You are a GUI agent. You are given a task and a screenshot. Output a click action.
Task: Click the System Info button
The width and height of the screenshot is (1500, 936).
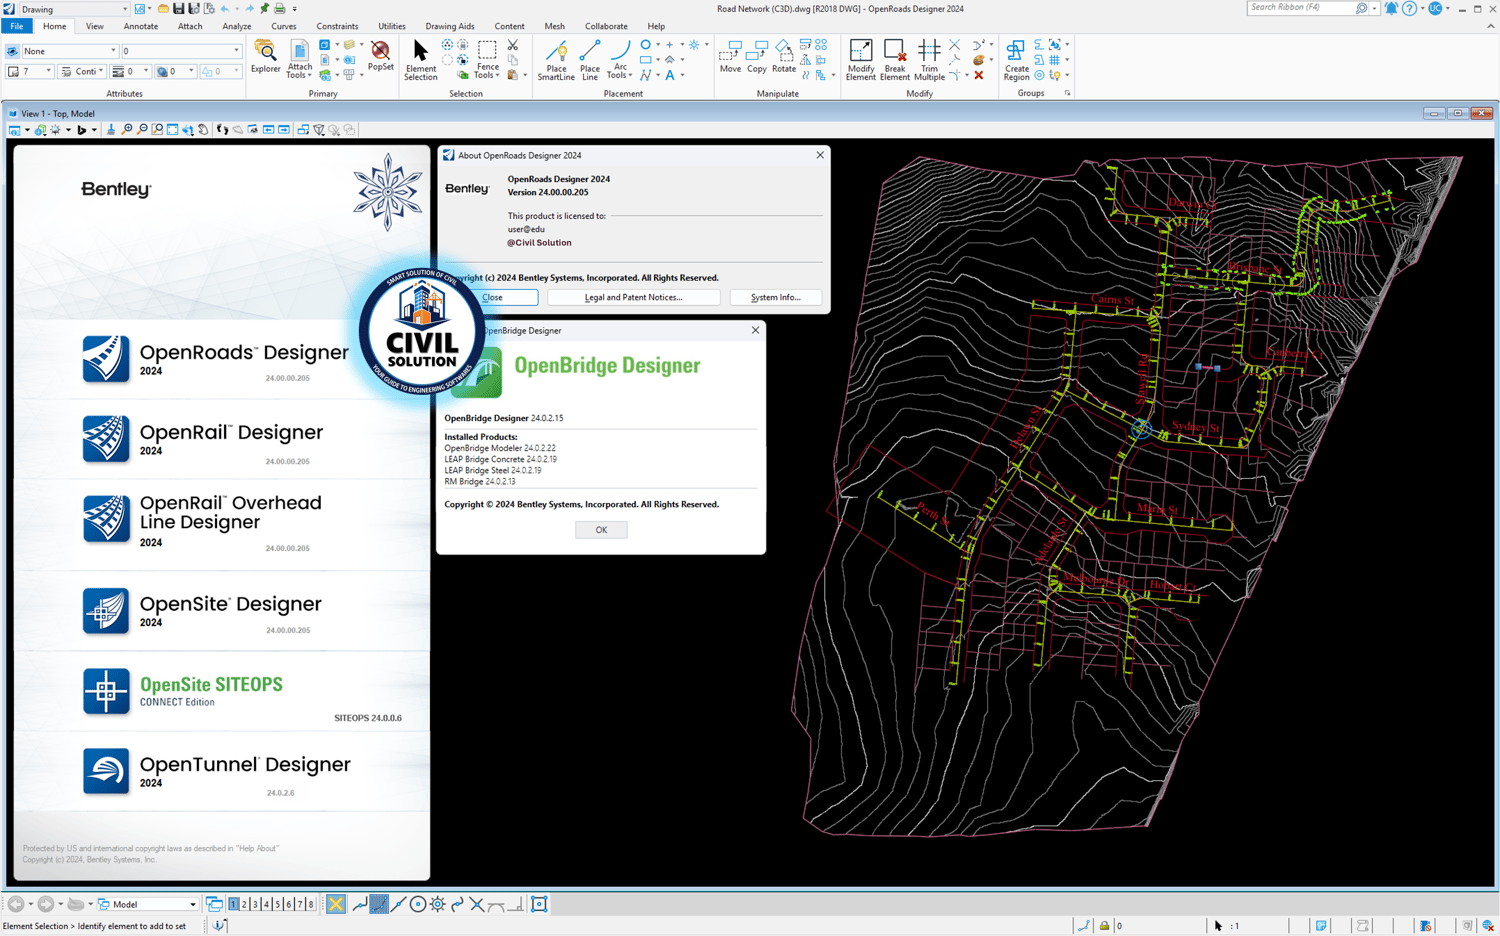tap(775, 297)
